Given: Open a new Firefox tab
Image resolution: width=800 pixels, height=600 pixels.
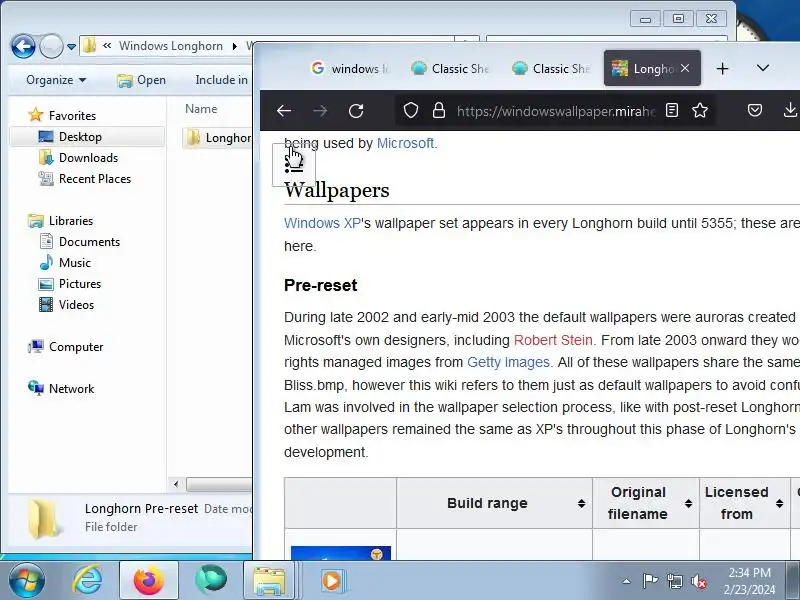Looking at the screenshot, I should 722,68.
